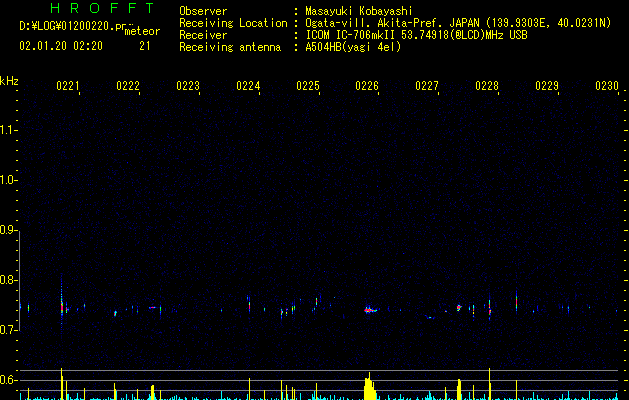Click observer name Masayuki Kobayashi
The image size is (629, 400).
point(359,11)
